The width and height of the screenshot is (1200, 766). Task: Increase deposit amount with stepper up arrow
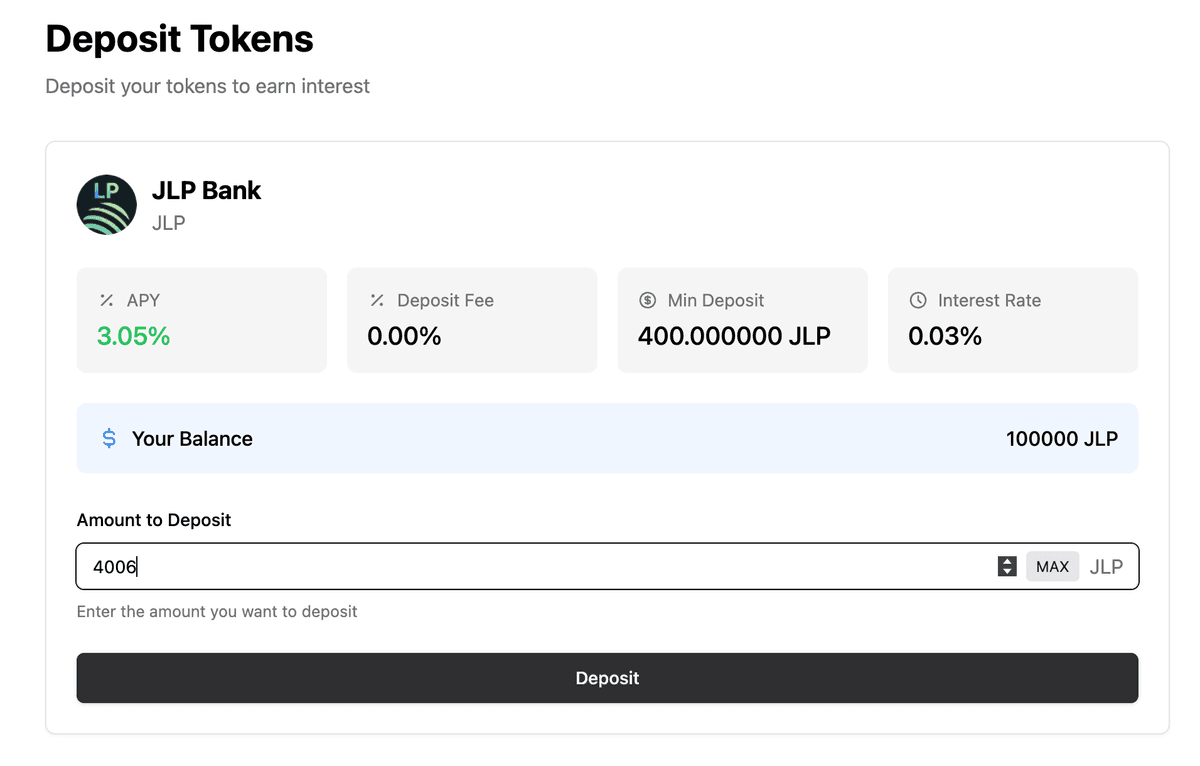(x=1007, y=561)
